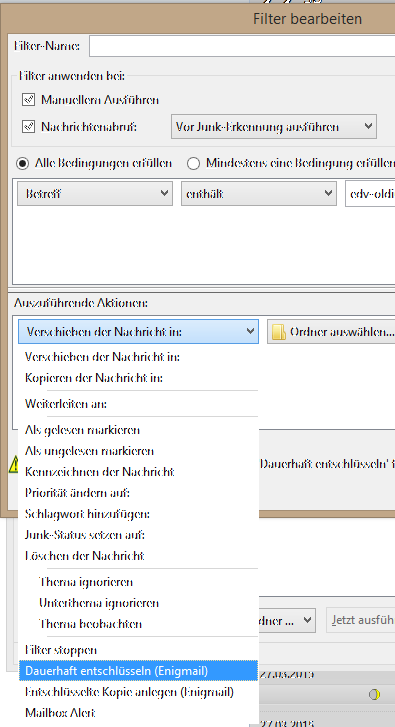Choose Junk-Status setzen auf
Image resolution: width=395 pixels, height=727 pixels.
click(x=139, y=535)
